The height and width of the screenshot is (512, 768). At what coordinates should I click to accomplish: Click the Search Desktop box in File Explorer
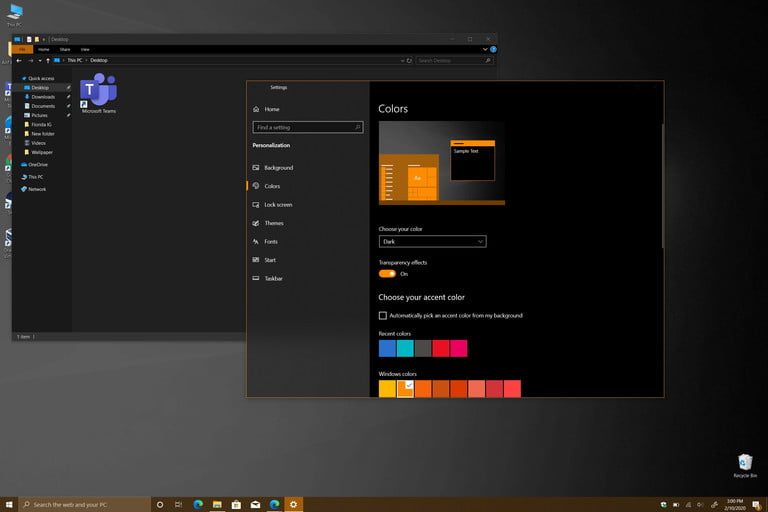[454, 60]
